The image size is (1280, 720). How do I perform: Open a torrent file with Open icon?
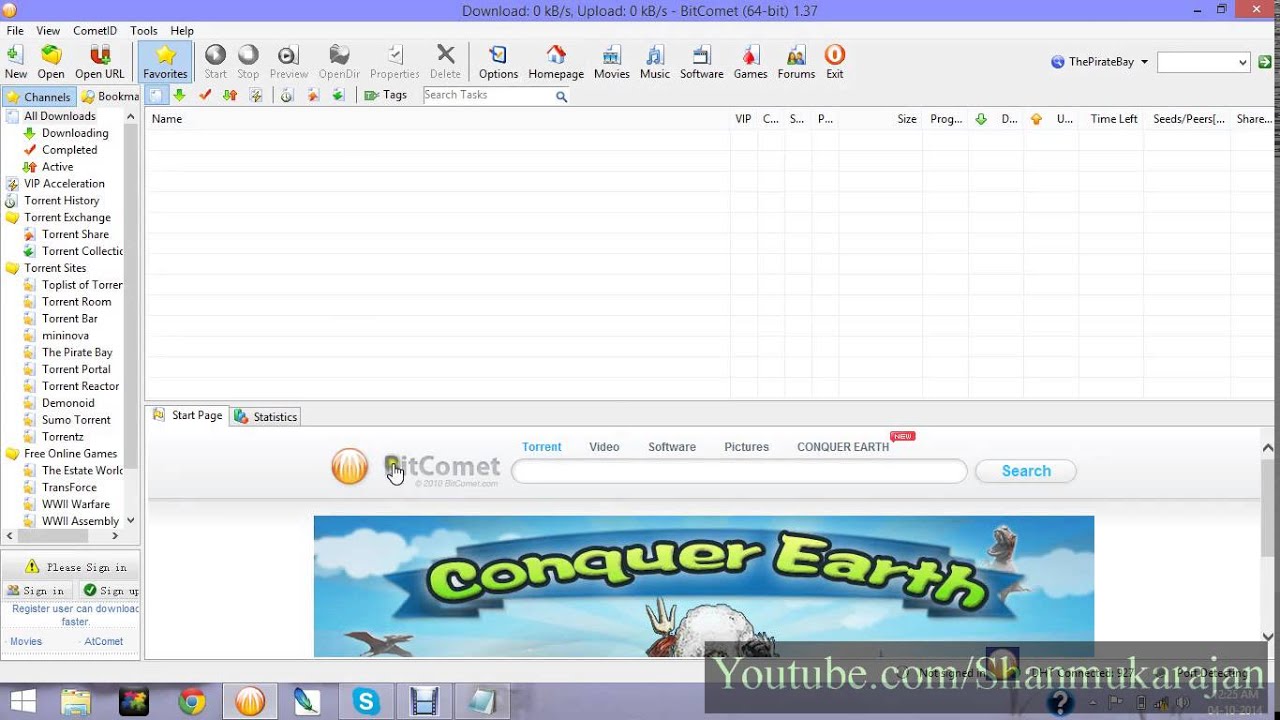[x=51, y=62]
